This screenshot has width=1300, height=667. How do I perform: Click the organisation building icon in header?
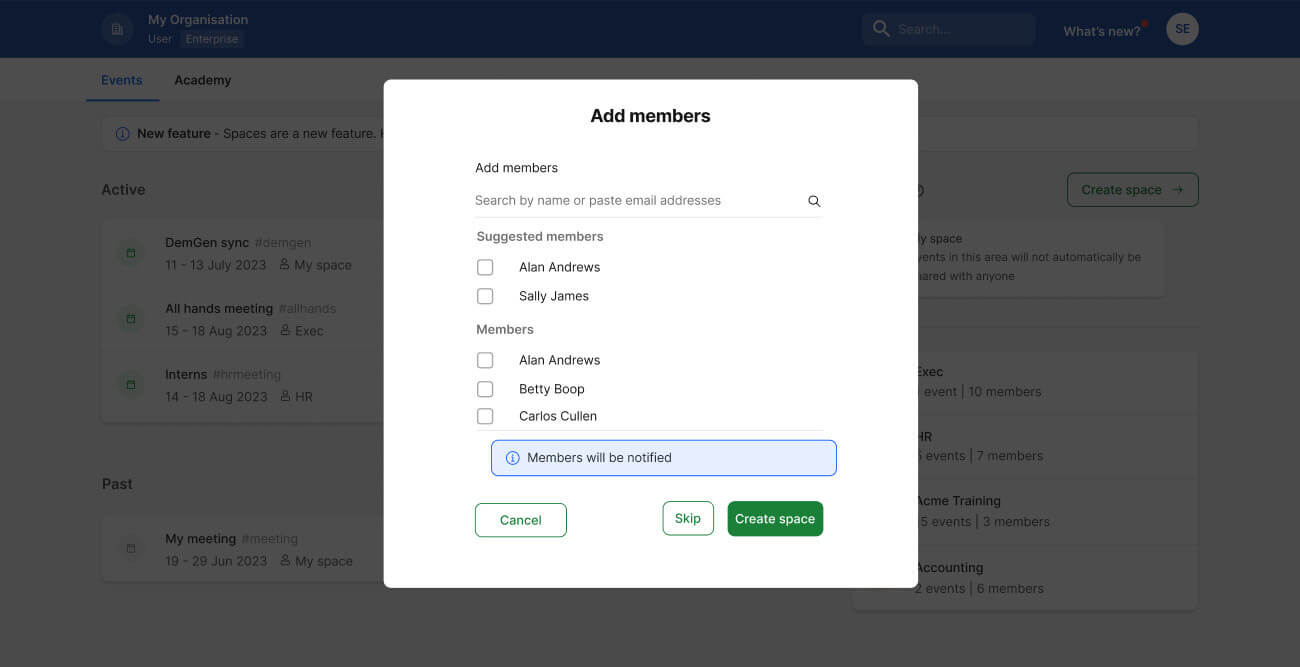point(117,29)
